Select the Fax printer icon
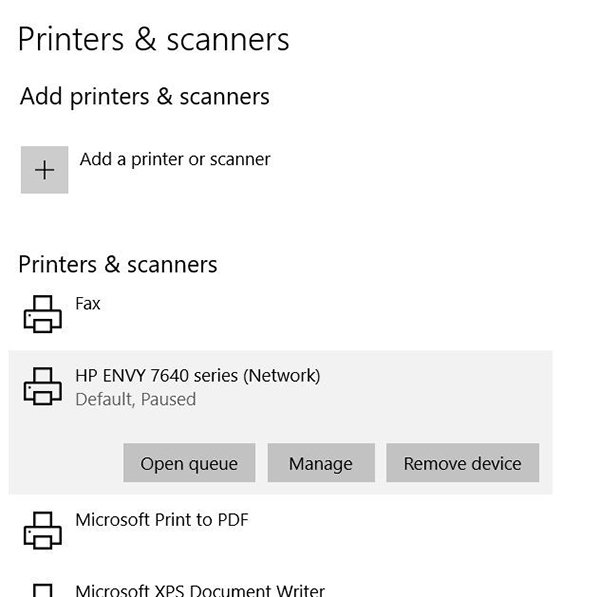This screenshot has width=600, height=597. [x=41, y=314]
